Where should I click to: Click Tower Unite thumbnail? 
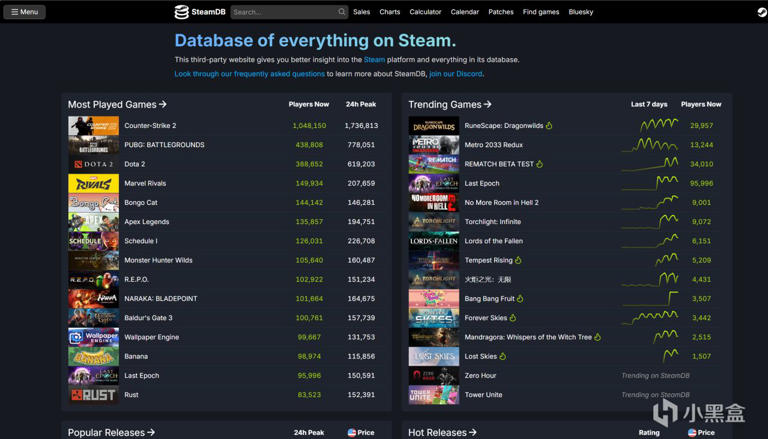[434, 395]
